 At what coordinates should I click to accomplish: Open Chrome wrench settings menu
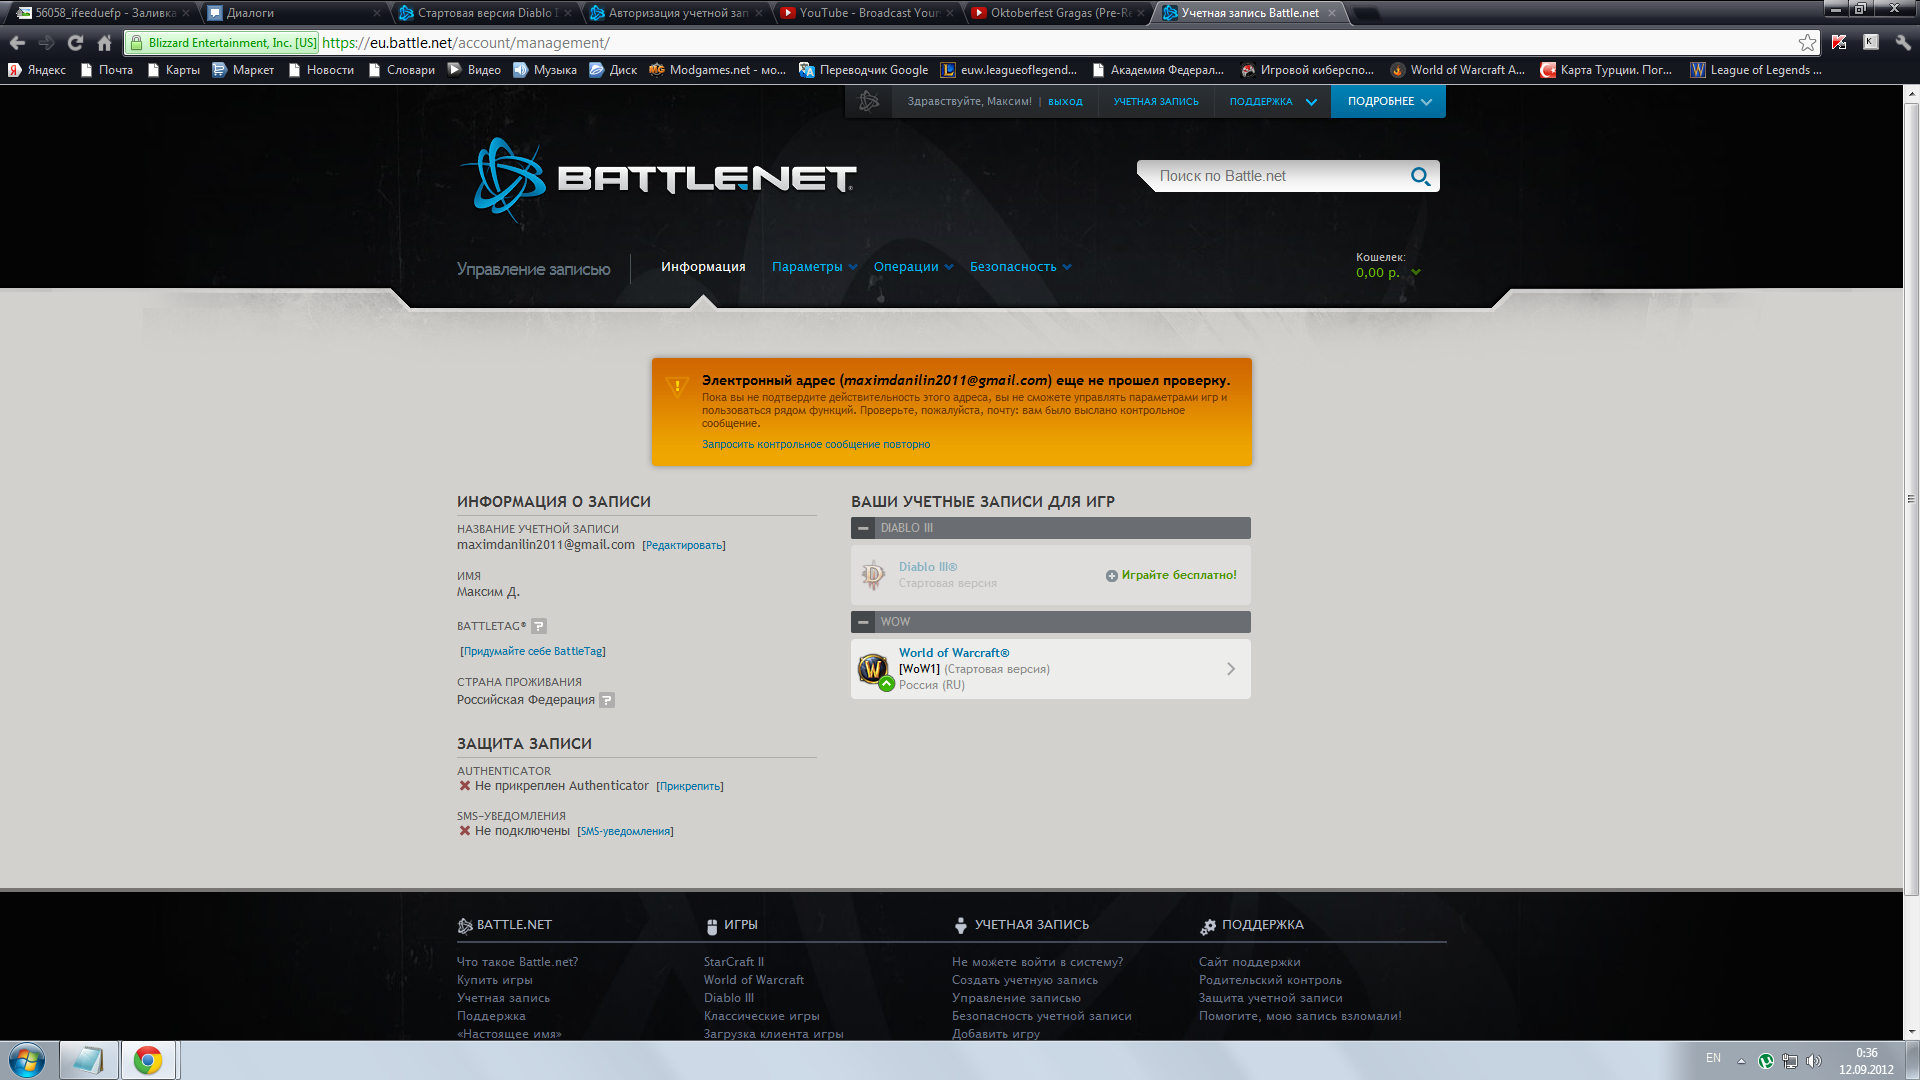coord(1903,43)
